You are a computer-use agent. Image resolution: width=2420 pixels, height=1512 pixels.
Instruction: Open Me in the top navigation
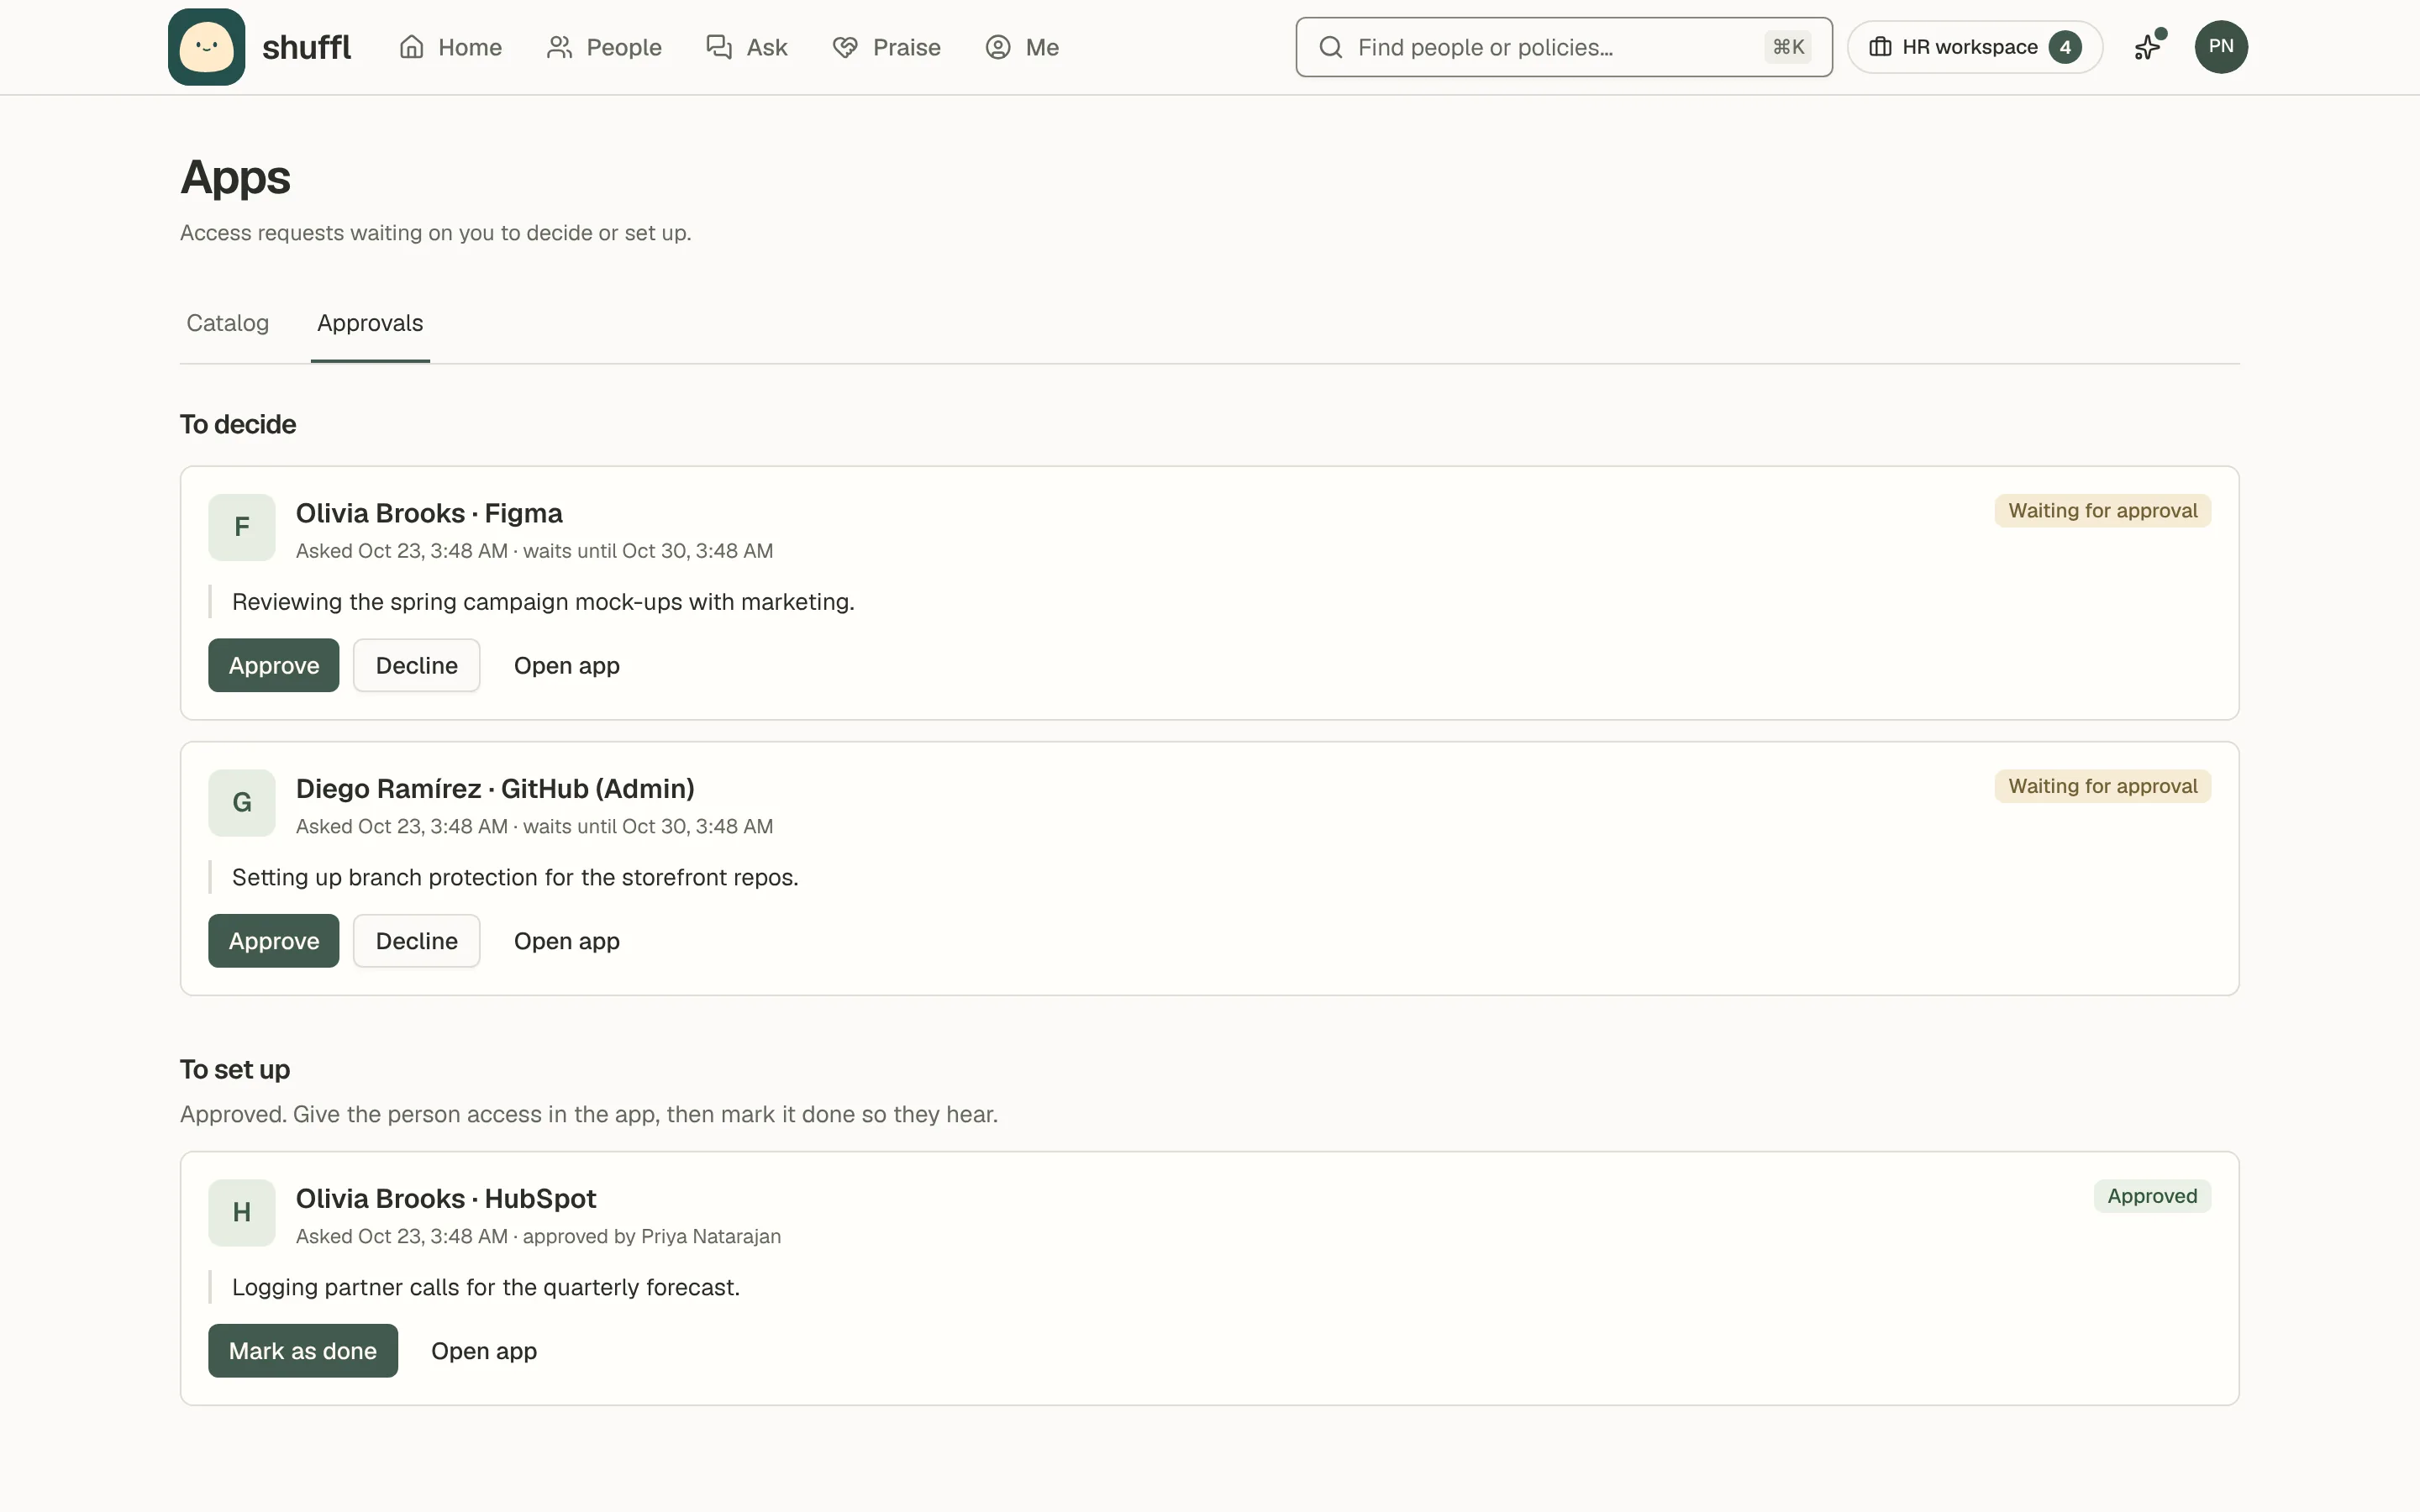[1021, 47]
